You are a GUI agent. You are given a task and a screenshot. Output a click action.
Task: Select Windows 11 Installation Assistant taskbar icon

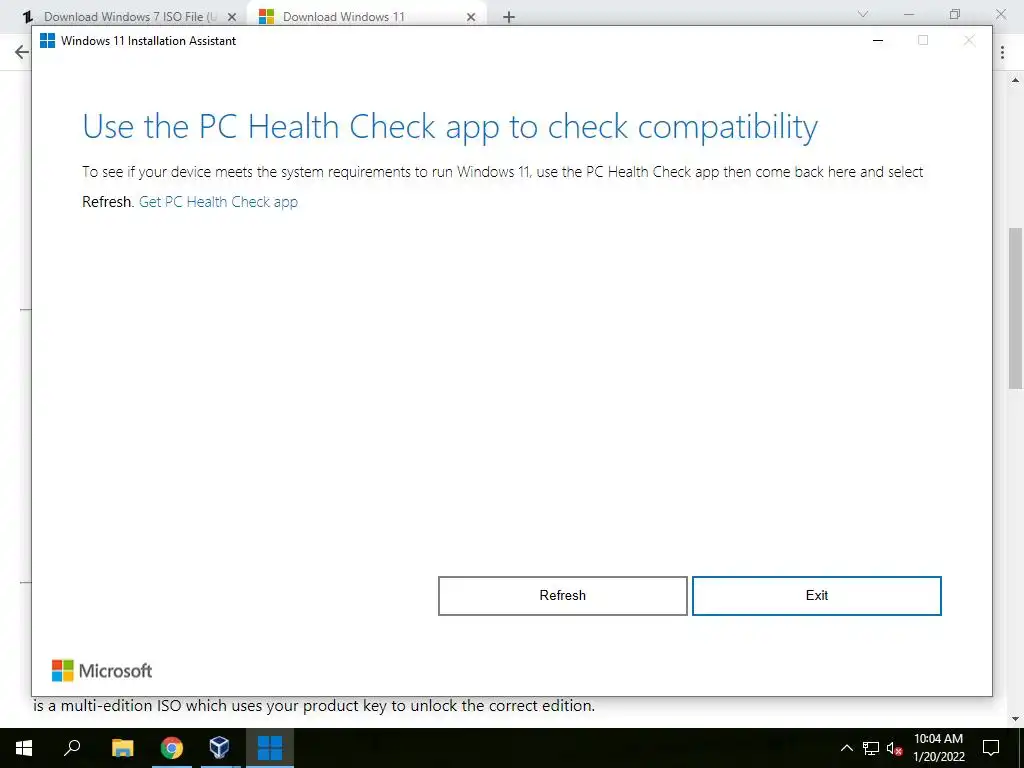point(270,748)
